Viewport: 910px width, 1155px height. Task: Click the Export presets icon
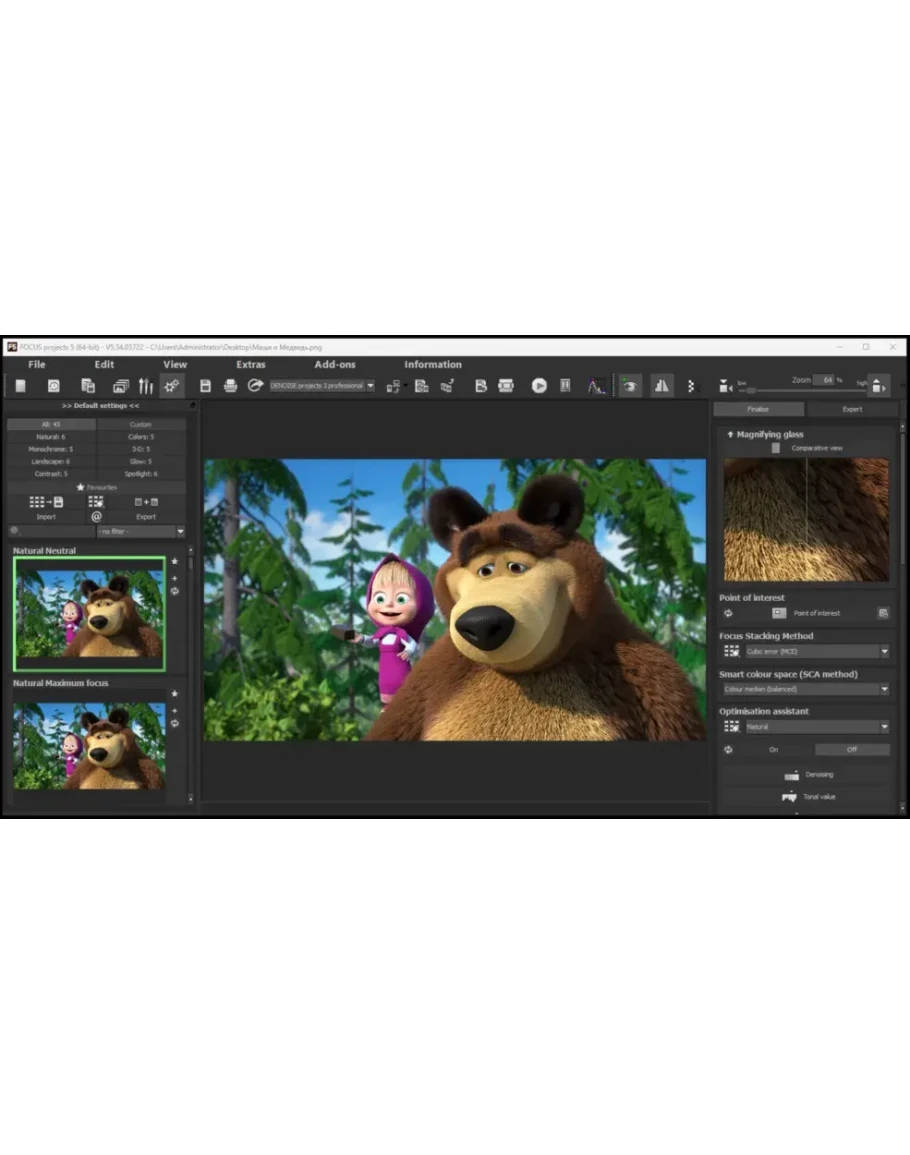coord(146,502)
